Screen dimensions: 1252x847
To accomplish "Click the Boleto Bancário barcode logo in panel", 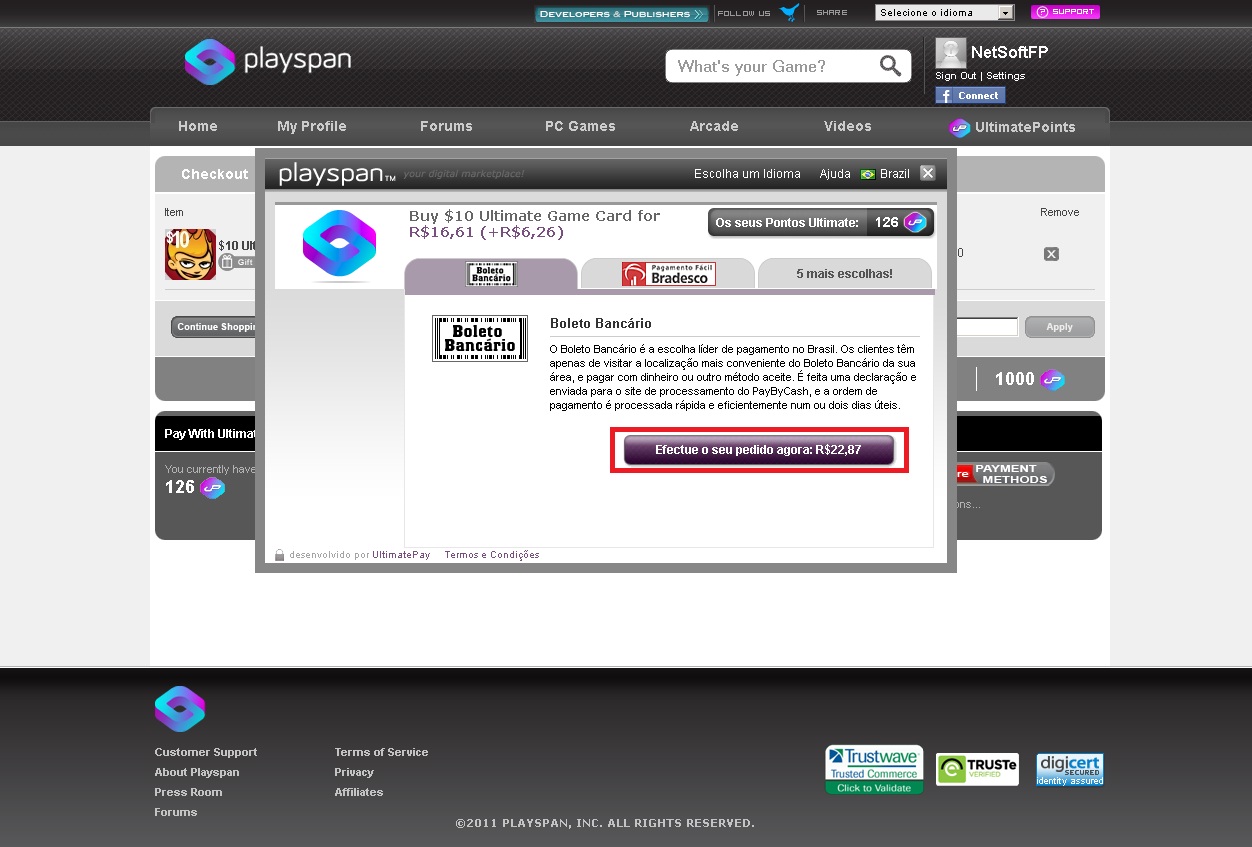I will [x=480, y=338].
